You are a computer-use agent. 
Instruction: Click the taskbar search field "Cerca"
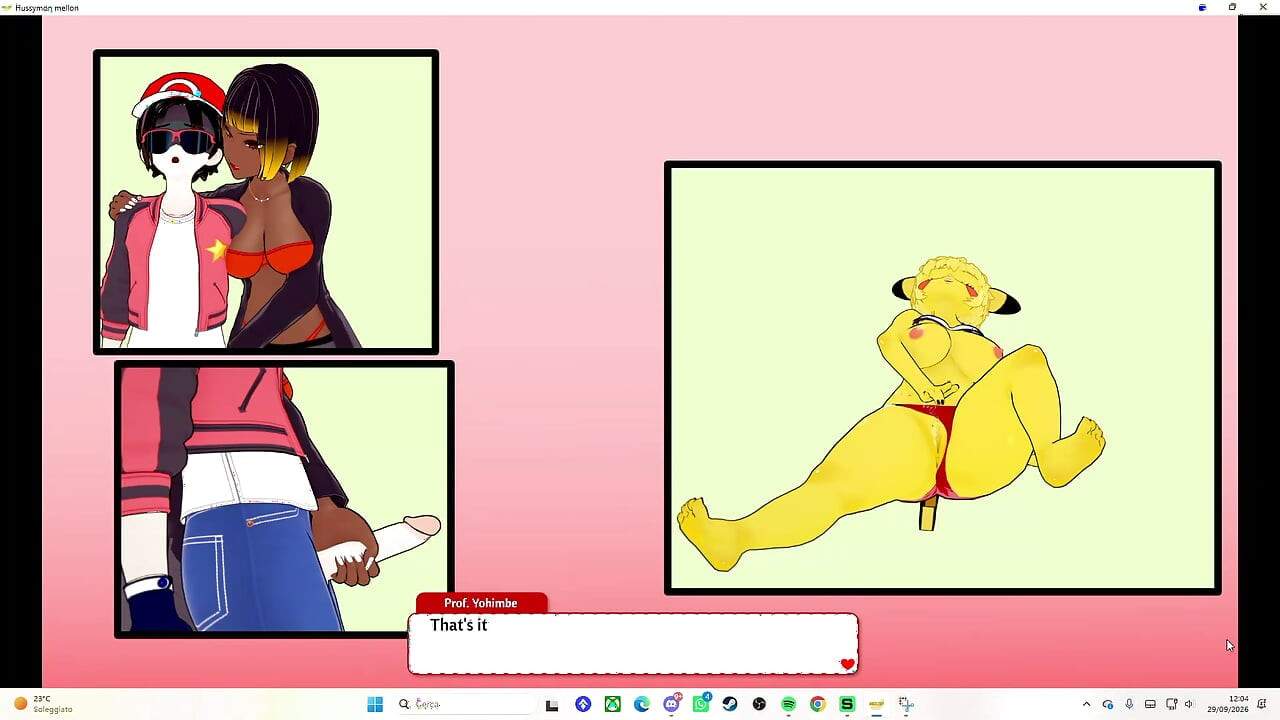[466, 704]
